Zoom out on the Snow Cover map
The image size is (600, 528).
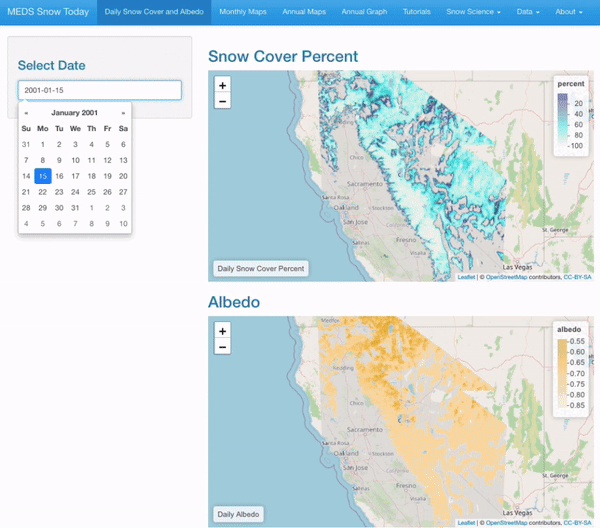pos(222,100)
